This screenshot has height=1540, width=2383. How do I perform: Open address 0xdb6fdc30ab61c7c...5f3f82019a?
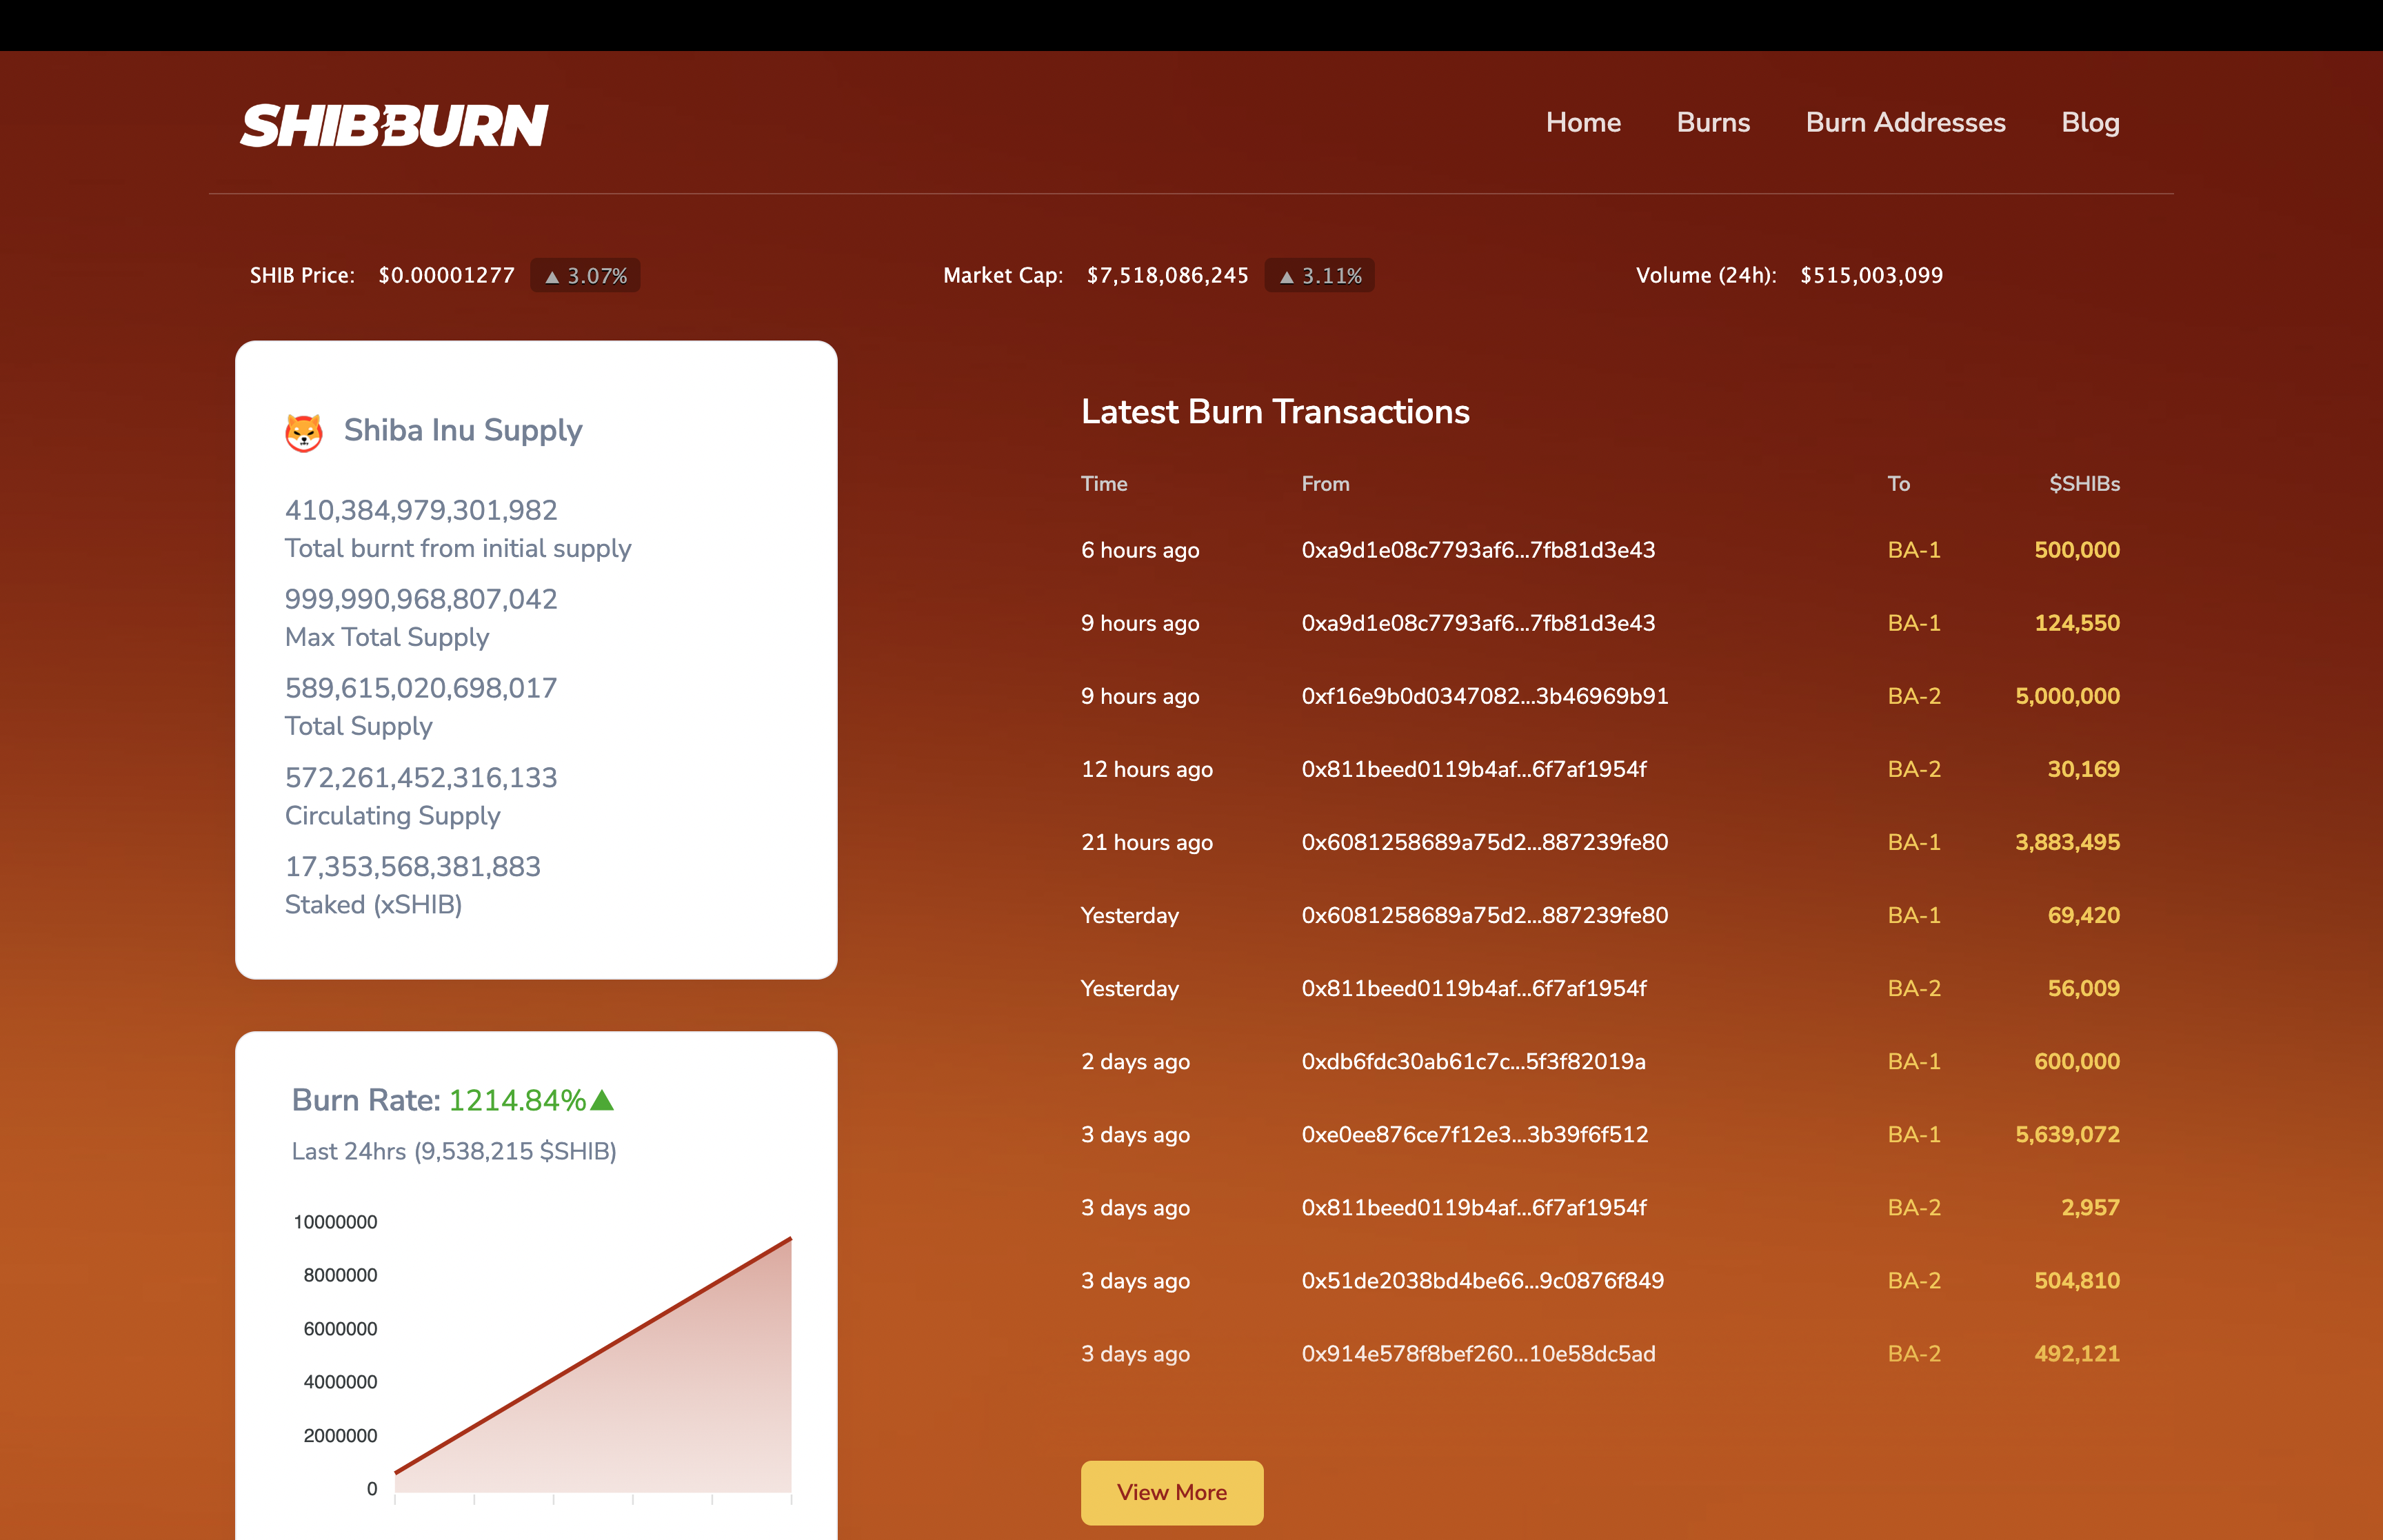tap(1473, 1062)
